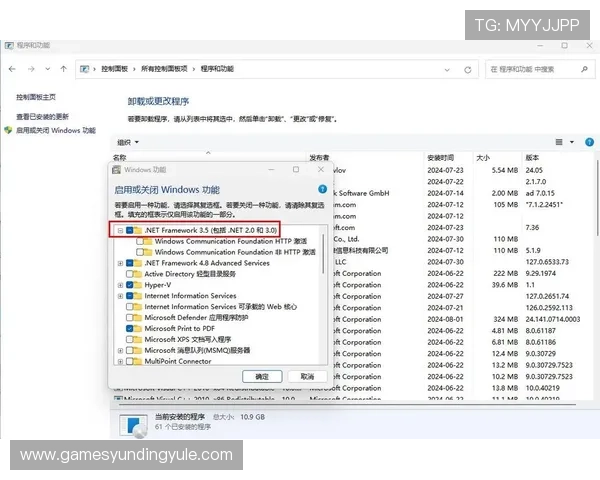Image resolution: width=600 pixels, height=480 pixels.
Task: Click the programs list horizontal scrollbar
Action: click(x=347, y=403)
